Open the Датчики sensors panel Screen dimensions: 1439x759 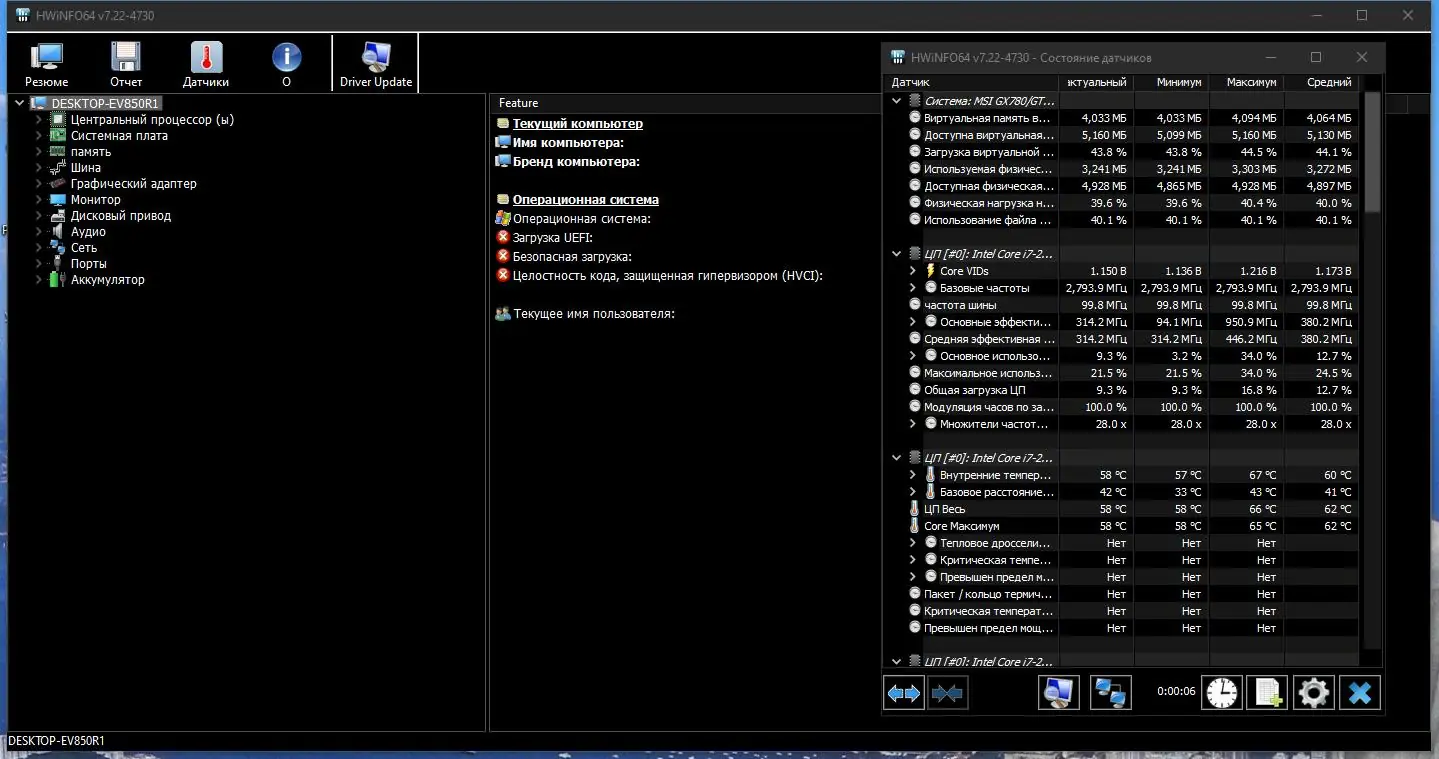coord(206,62)
